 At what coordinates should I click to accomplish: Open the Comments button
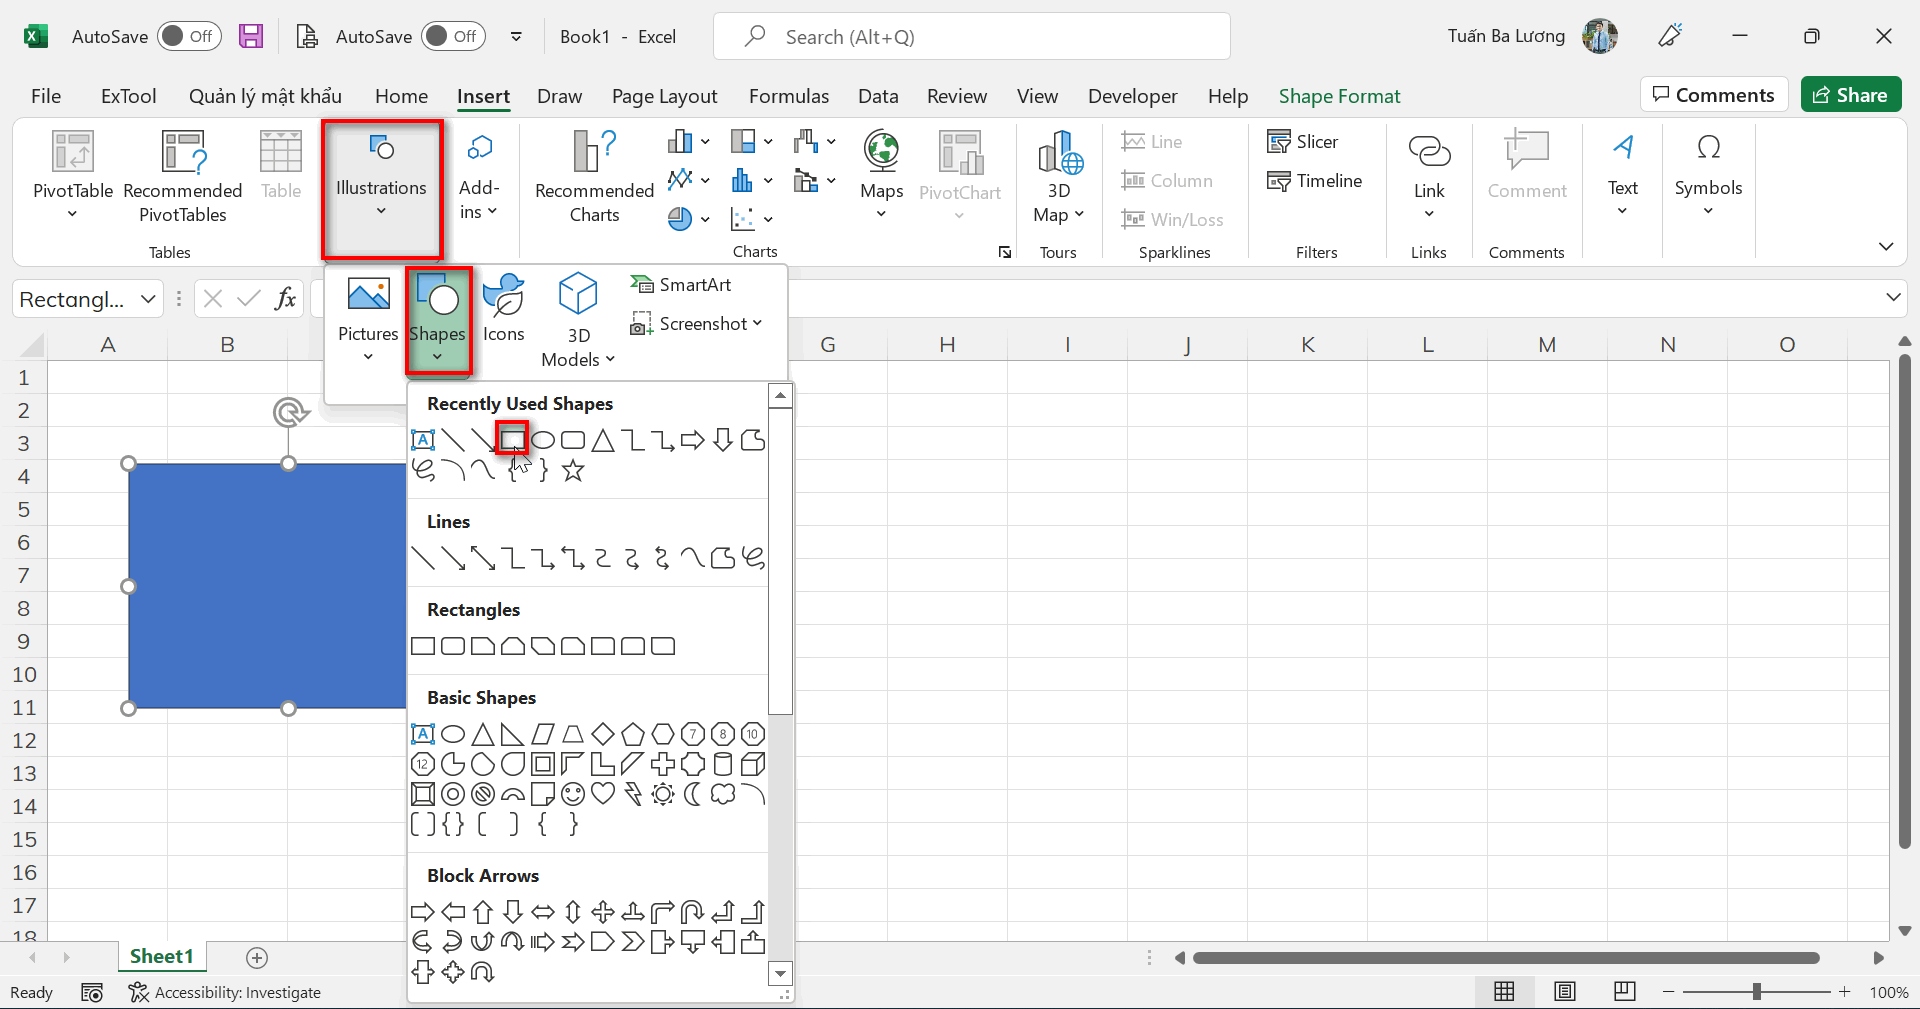1714,95
